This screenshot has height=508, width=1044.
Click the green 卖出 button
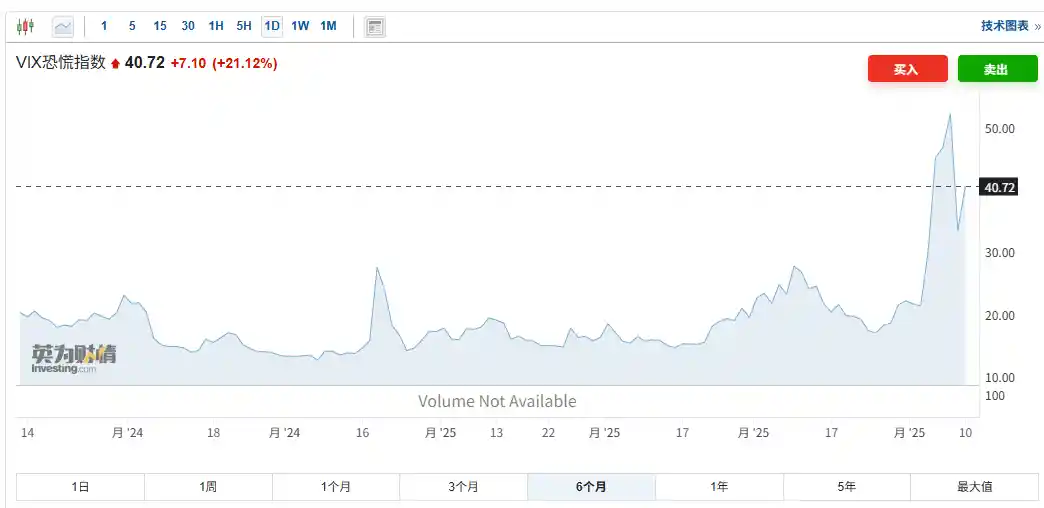click(997, 69)
